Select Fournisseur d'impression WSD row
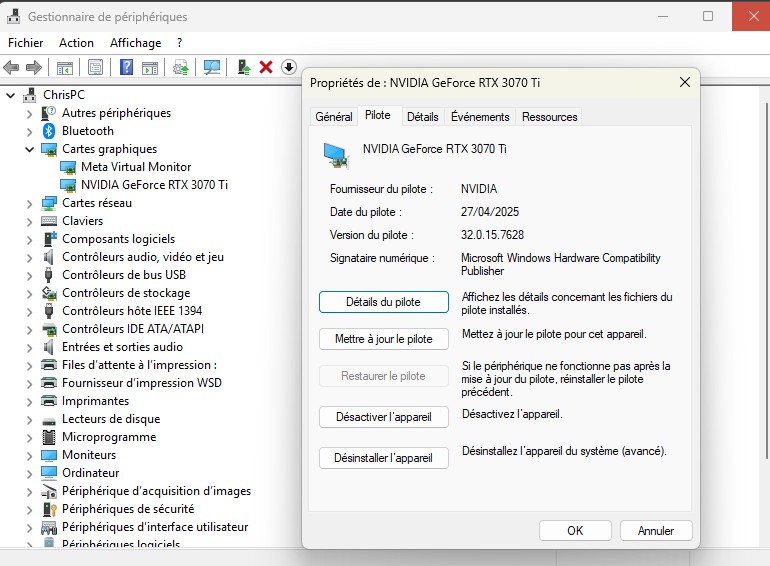This screenshot has height=566, width=770. click(x=141, y=383)
